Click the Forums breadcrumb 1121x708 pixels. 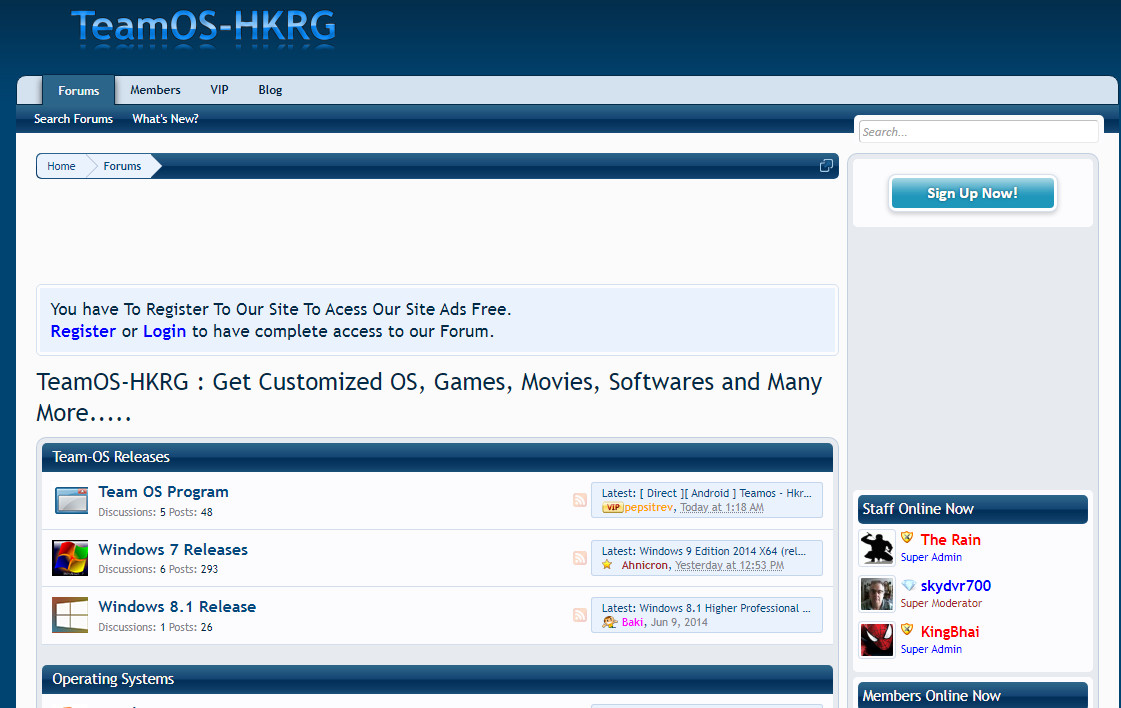[122, 166]
